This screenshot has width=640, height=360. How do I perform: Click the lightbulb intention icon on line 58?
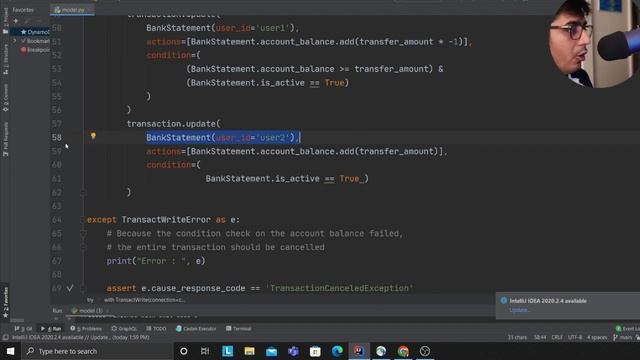tap(93, 136)
